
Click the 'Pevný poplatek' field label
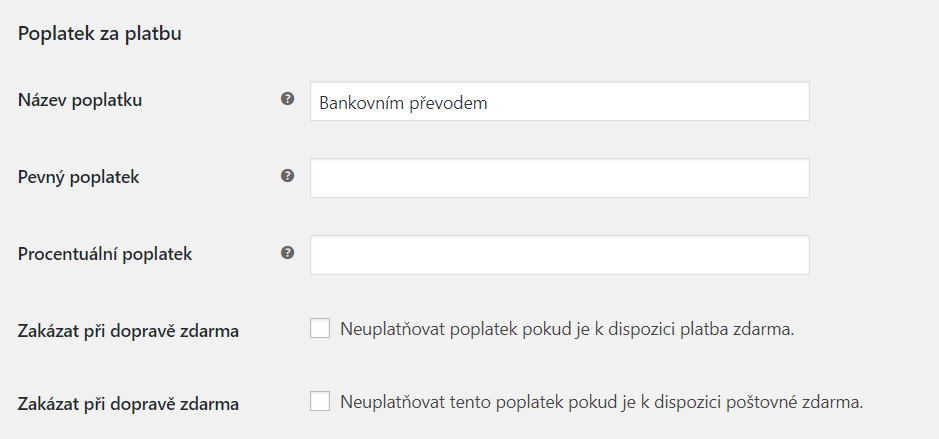pos(78,177)
